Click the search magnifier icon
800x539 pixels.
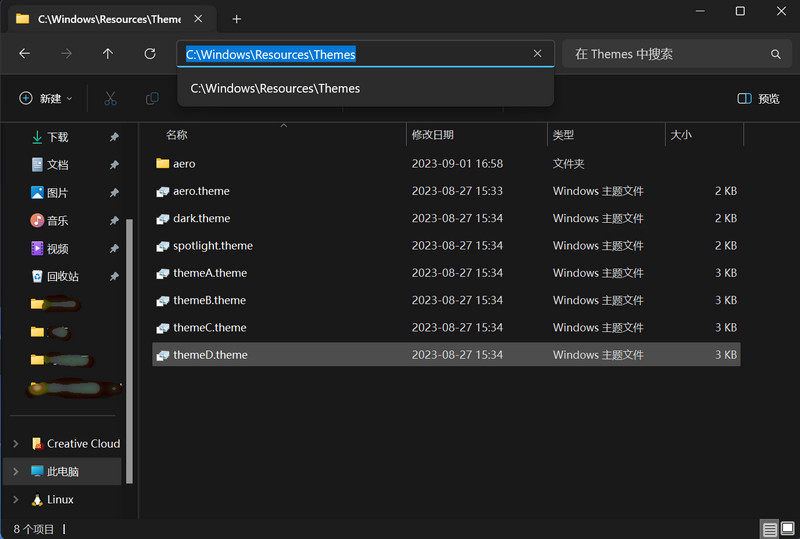[x=775, y=54]
